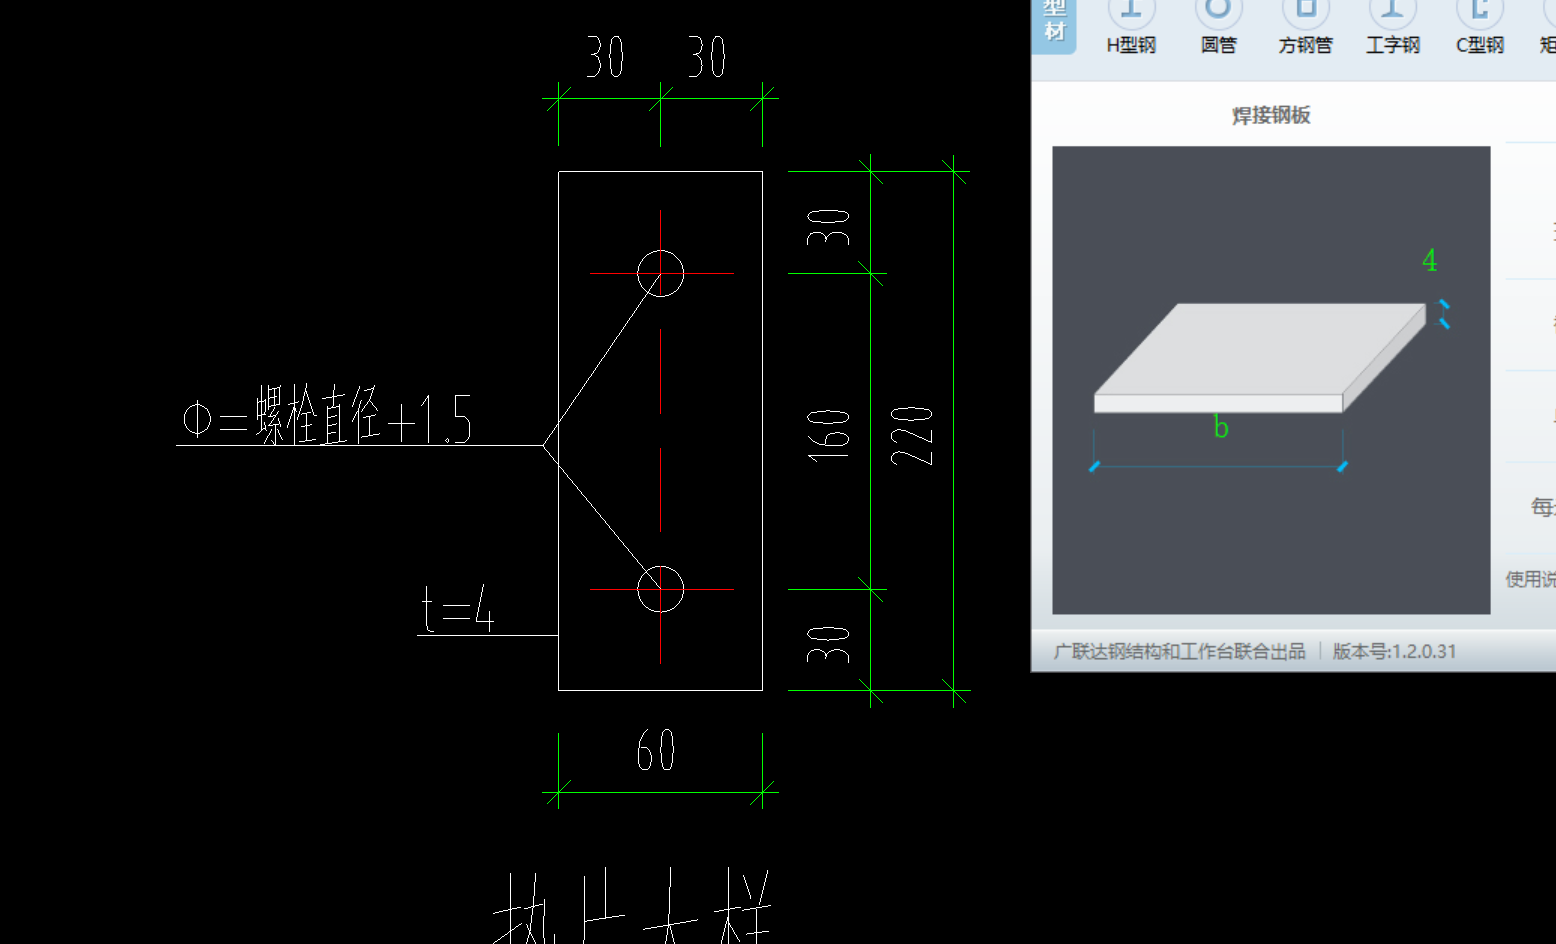Viewport: 1556px width, 944px height.
Task: Click the 版本号:1.2.0.31 version text
Action: (x=1394, y=651)
